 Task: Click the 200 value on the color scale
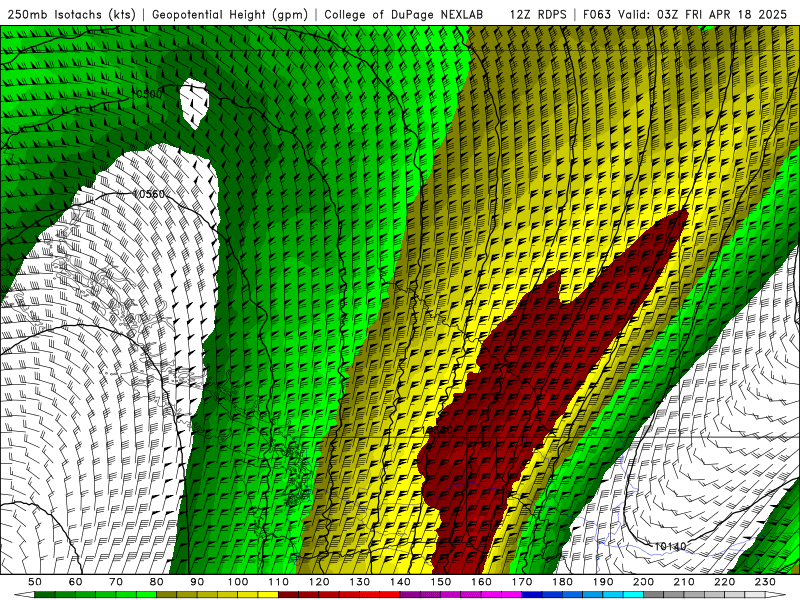point(643,582)
